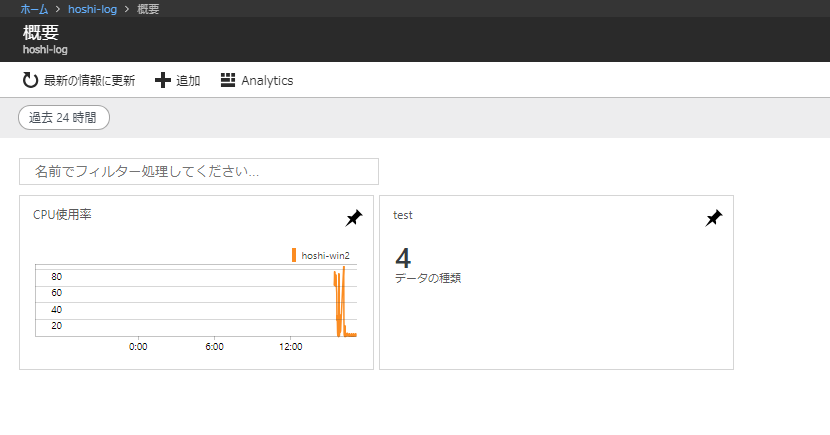This screenshot has height=435, width=830.
Task: Click the orange hoshi-win2 legend swatch
Action: 294,255
